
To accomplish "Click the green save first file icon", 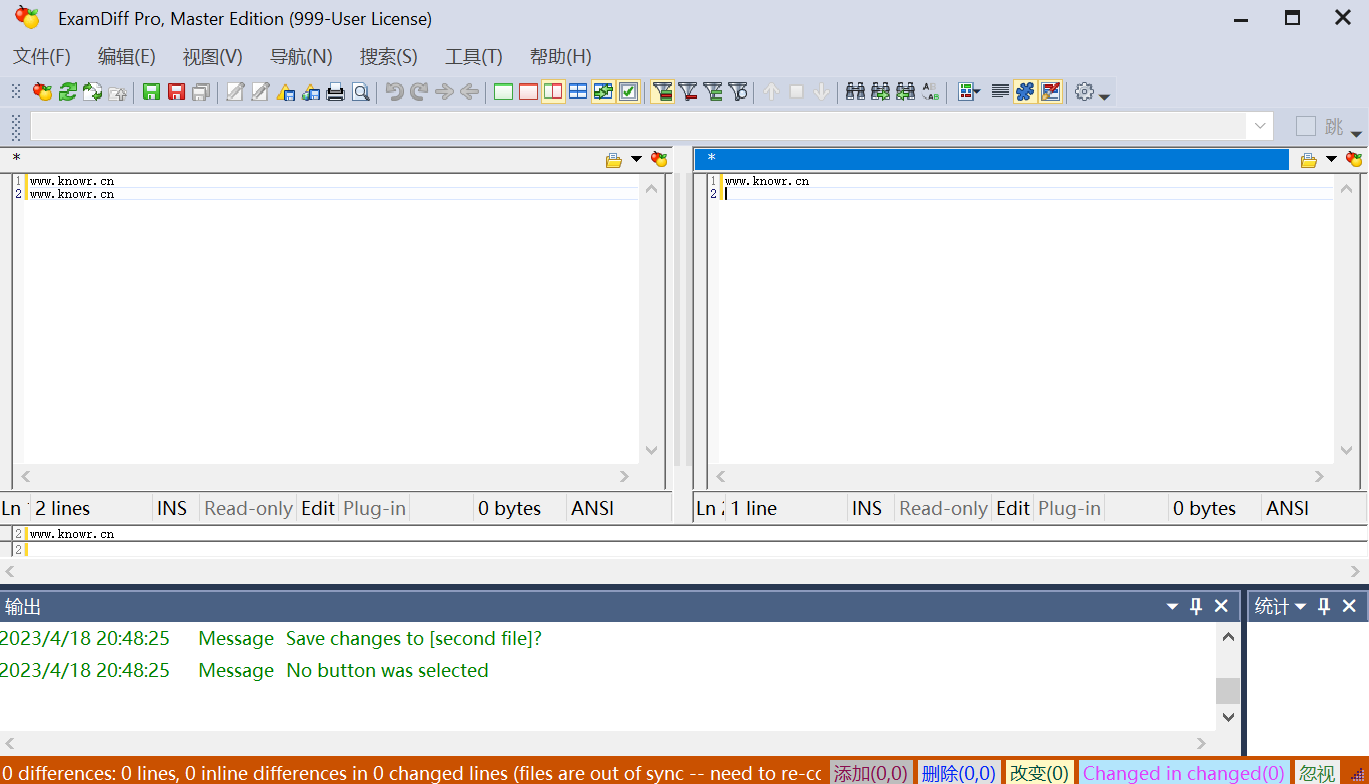I will click(x=151, y=92).
